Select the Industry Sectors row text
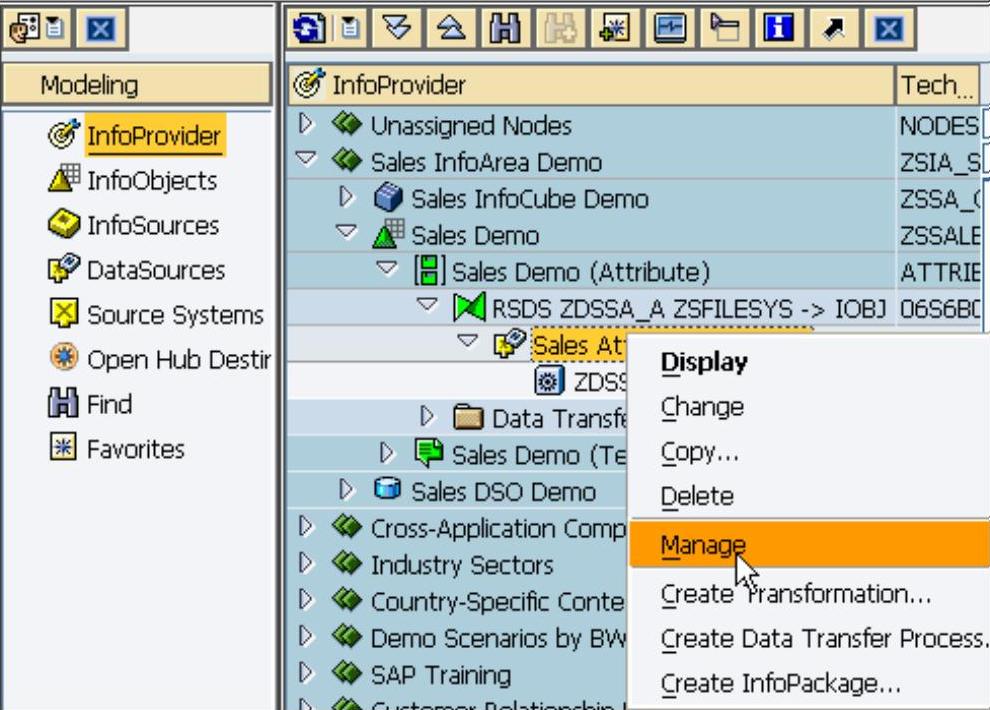The width and height of the screenshot is (990, 710). [x=462, y=565]
